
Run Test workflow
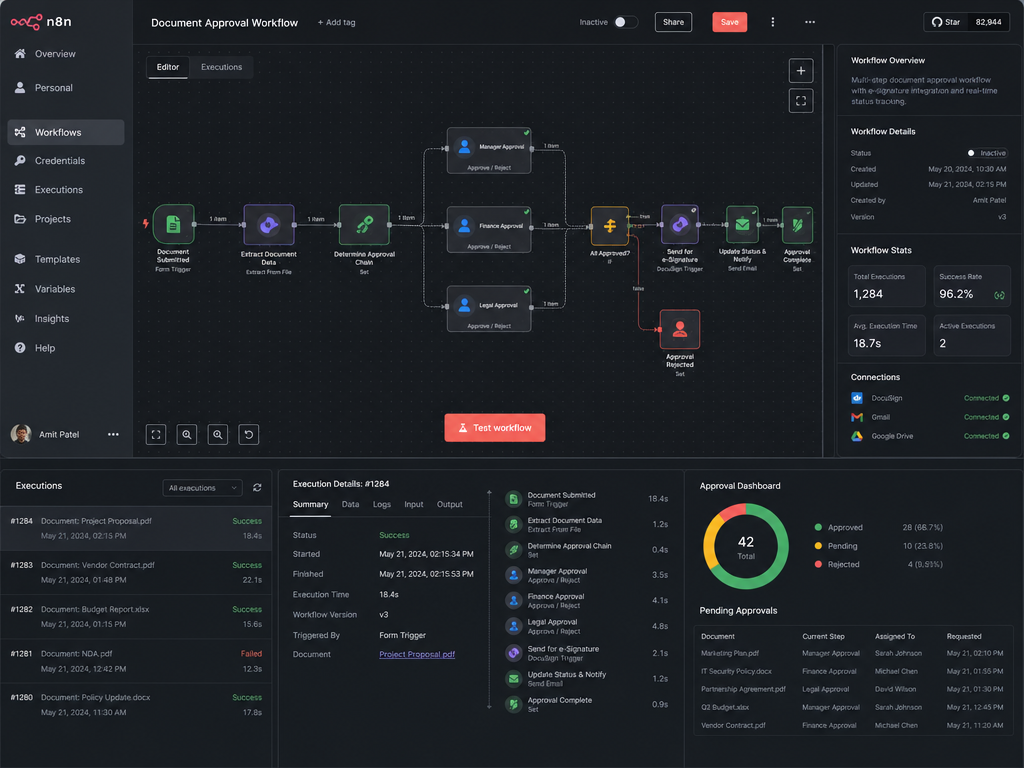[495, 428]
